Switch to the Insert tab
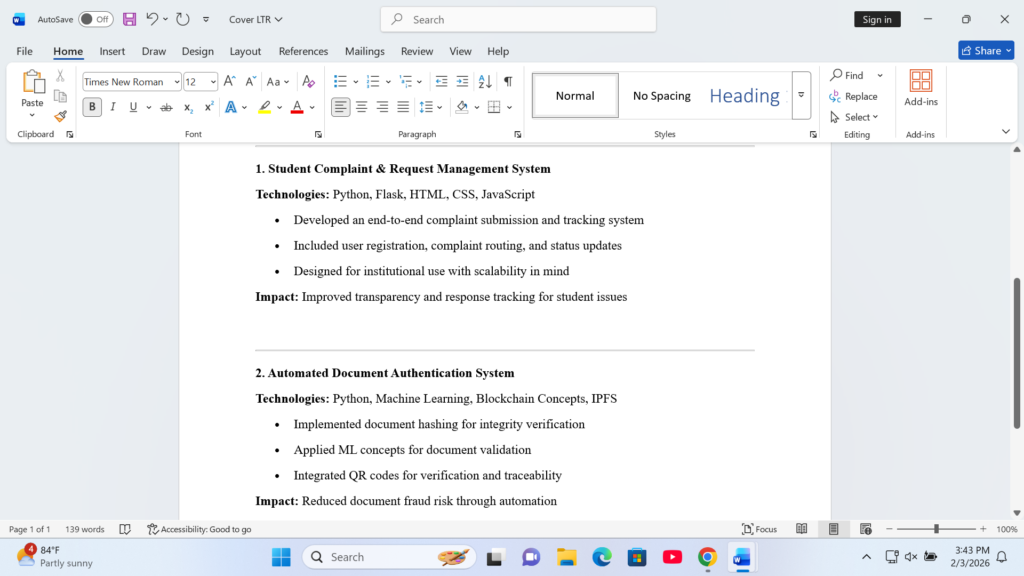The width and height of the screenshot is (1024, 576). point(112,51)
